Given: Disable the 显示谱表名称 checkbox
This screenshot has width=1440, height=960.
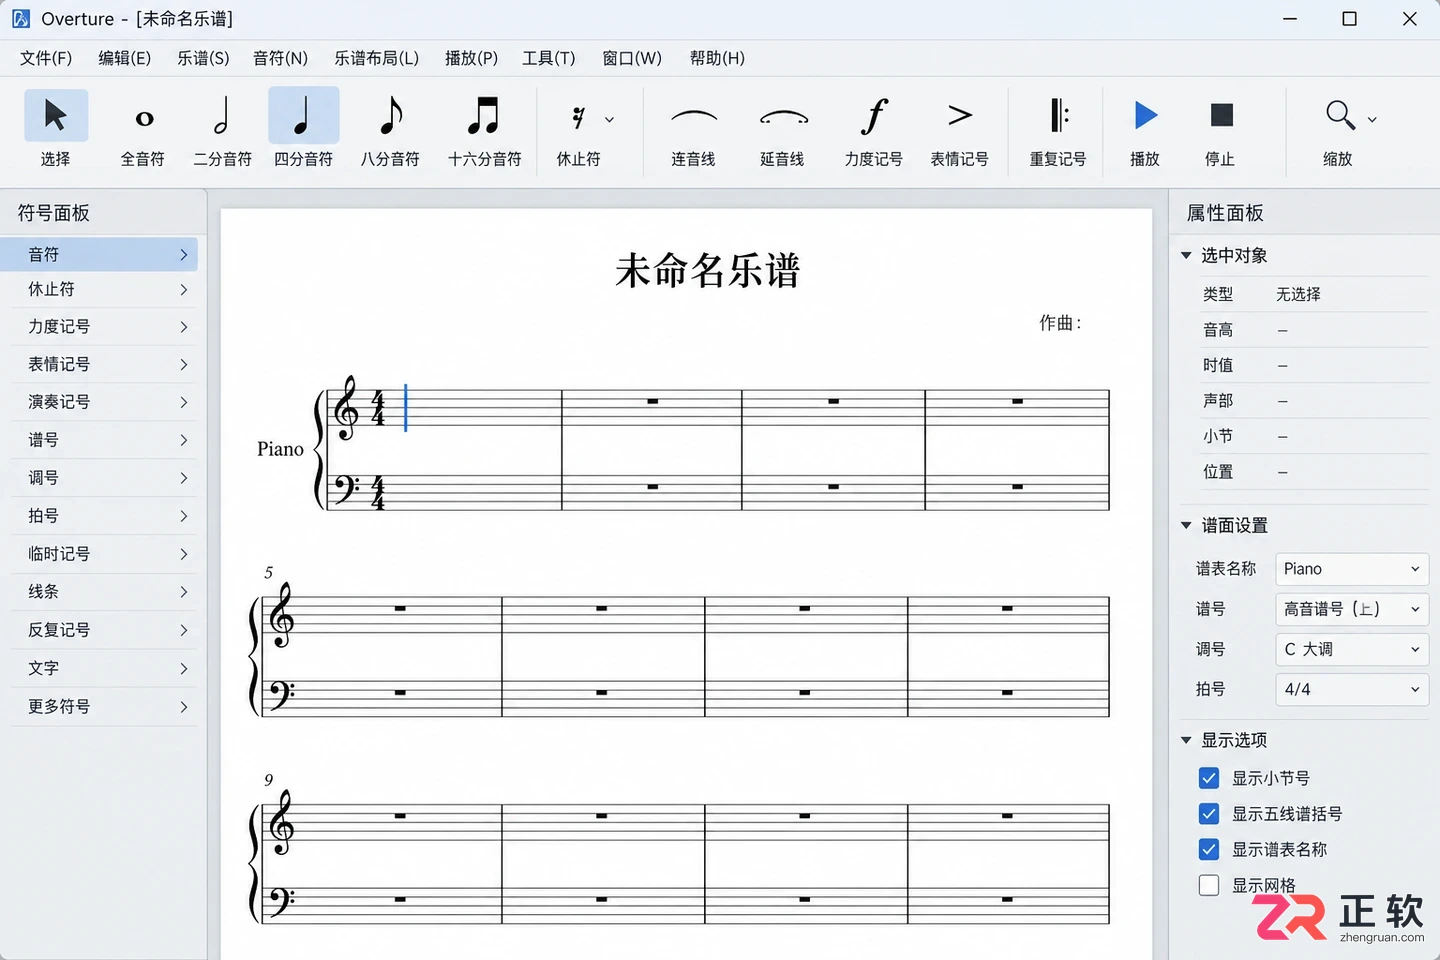Looking at the screenshot, I should (1209, 849).
